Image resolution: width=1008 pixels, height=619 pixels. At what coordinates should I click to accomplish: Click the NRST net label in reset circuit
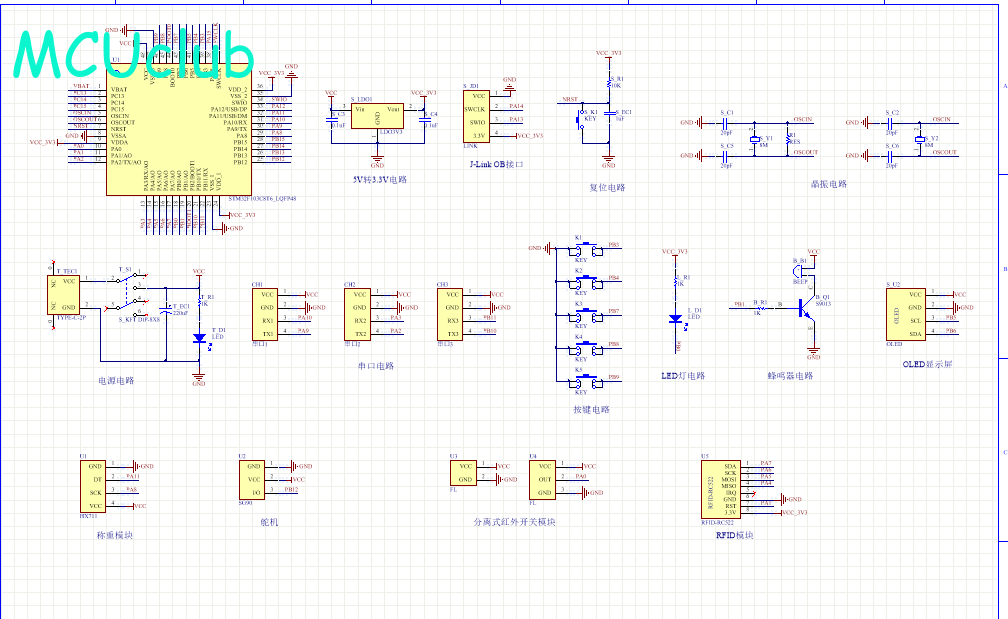(x=570, y=100)
